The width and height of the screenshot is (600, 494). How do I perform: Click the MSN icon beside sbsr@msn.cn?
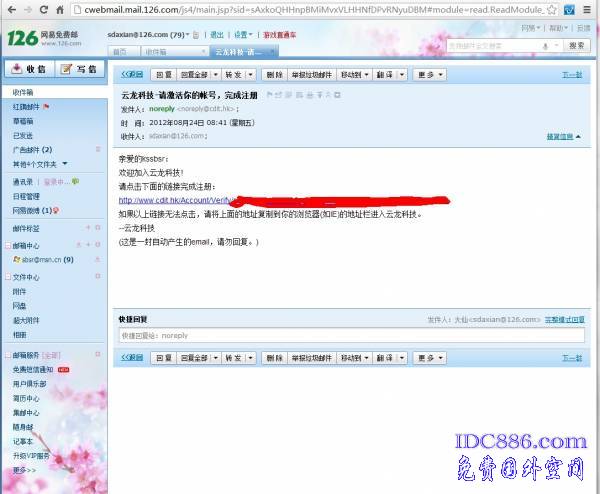[x=16, y=258]
